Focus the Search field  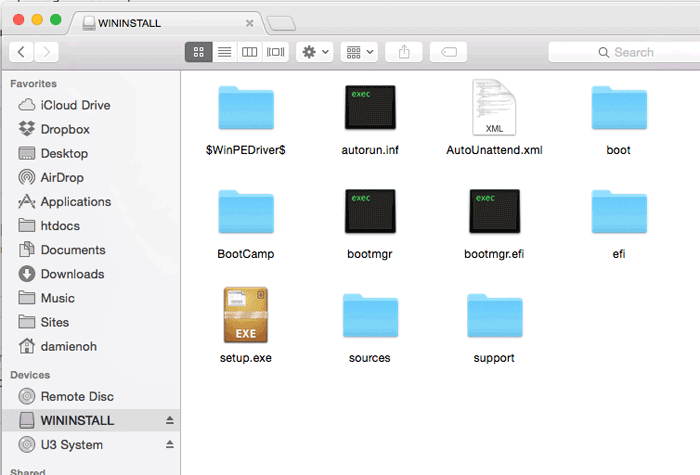coord(625,52)
